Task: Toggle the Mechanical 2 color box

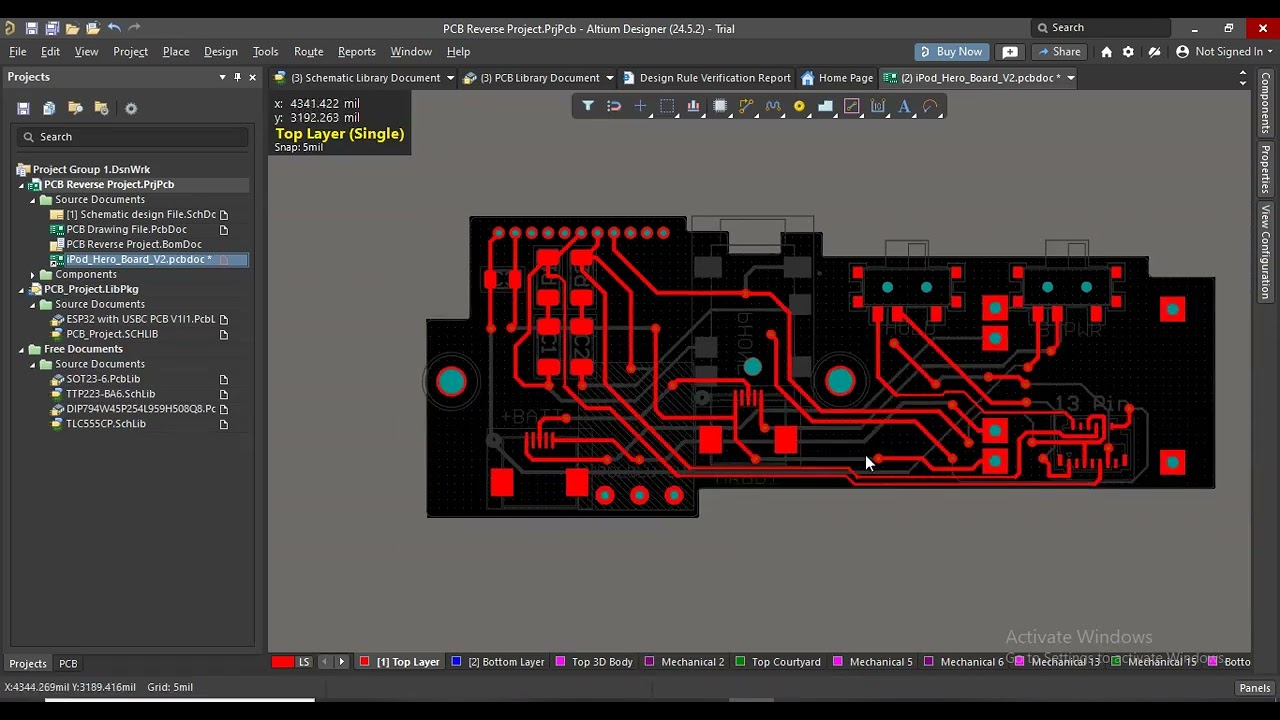Action: click(650, 662)
